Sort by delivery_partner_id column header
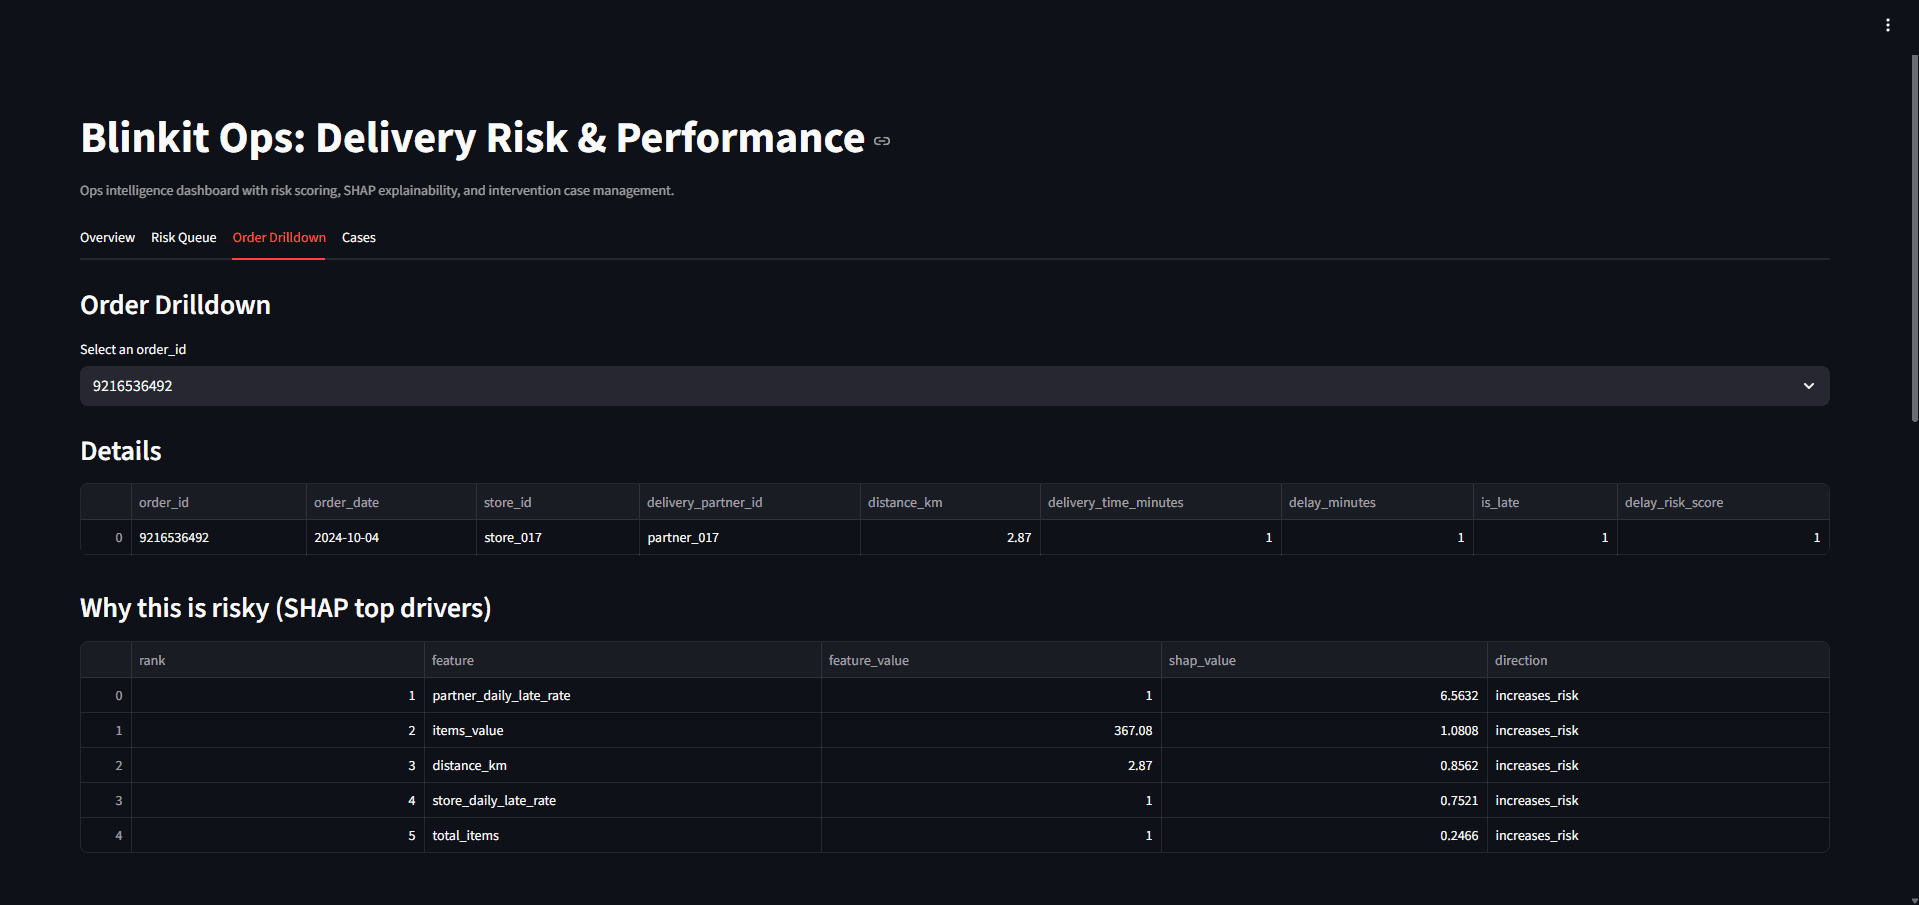This screenshot has height=905, width=1919. 749,502
